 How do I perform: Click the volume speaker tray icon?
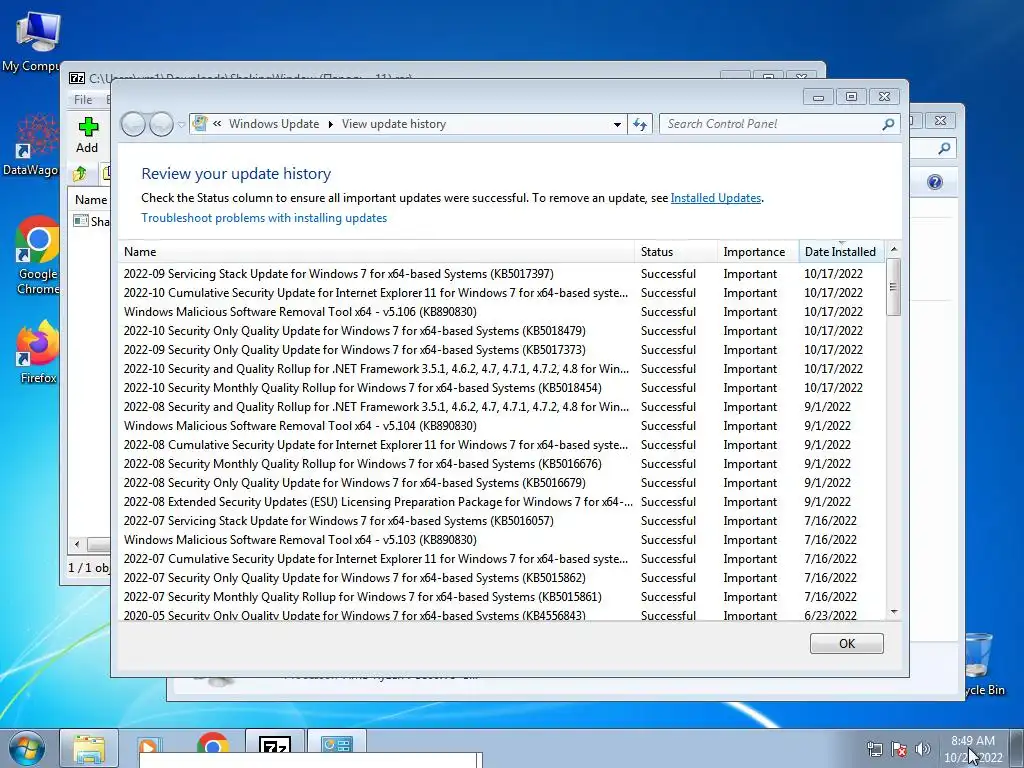click(923, 749)
